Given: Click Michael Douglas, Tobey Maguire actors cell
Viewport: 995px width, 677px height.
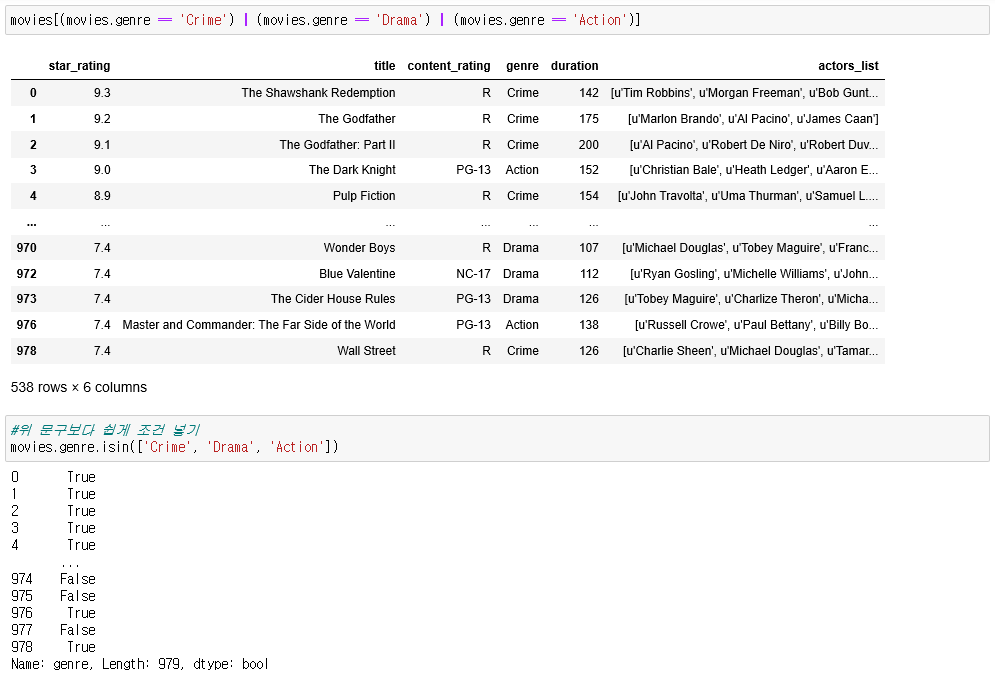Looking at the screenshot, I should click(x=750, y=248).
